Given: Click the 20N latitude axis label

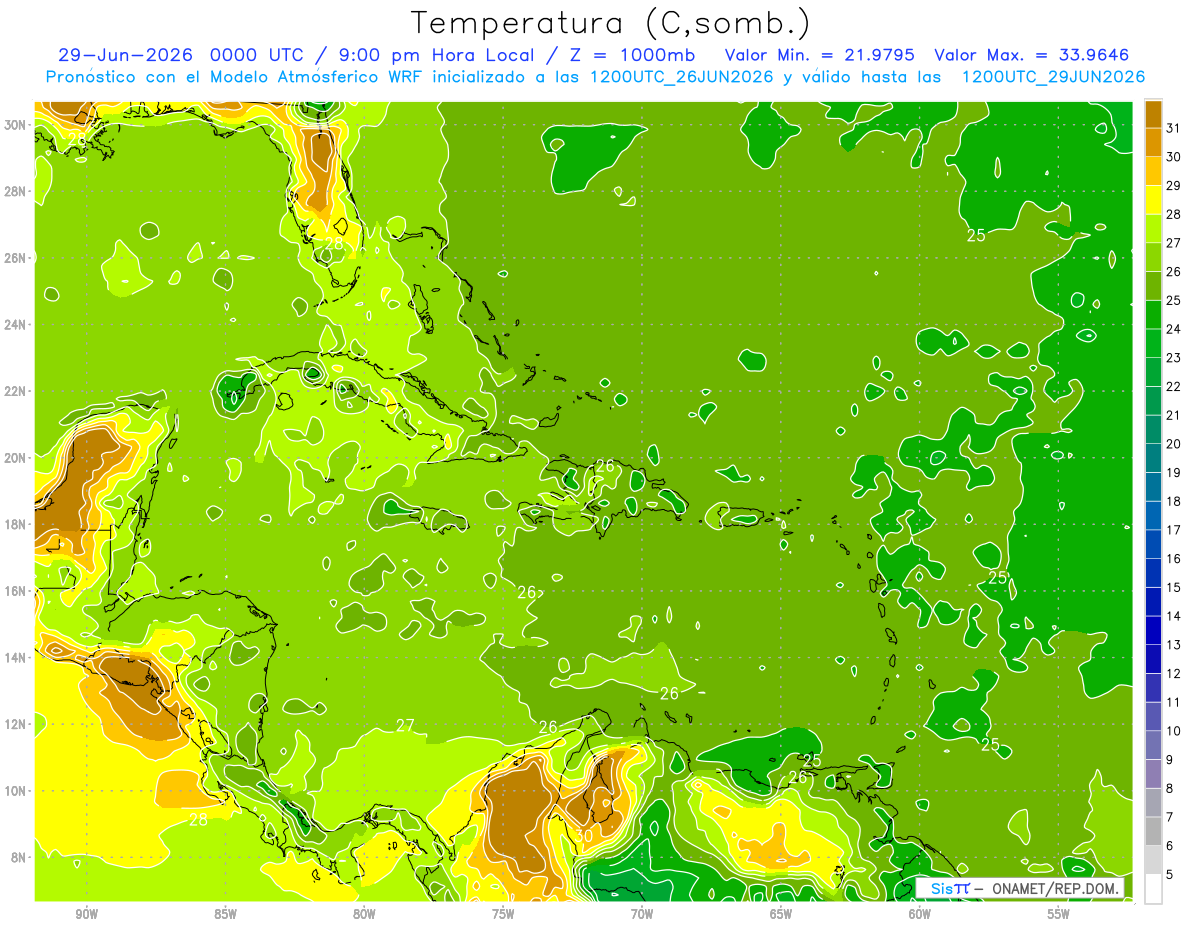Looking at the screenshot, I should tap(14, 457).
